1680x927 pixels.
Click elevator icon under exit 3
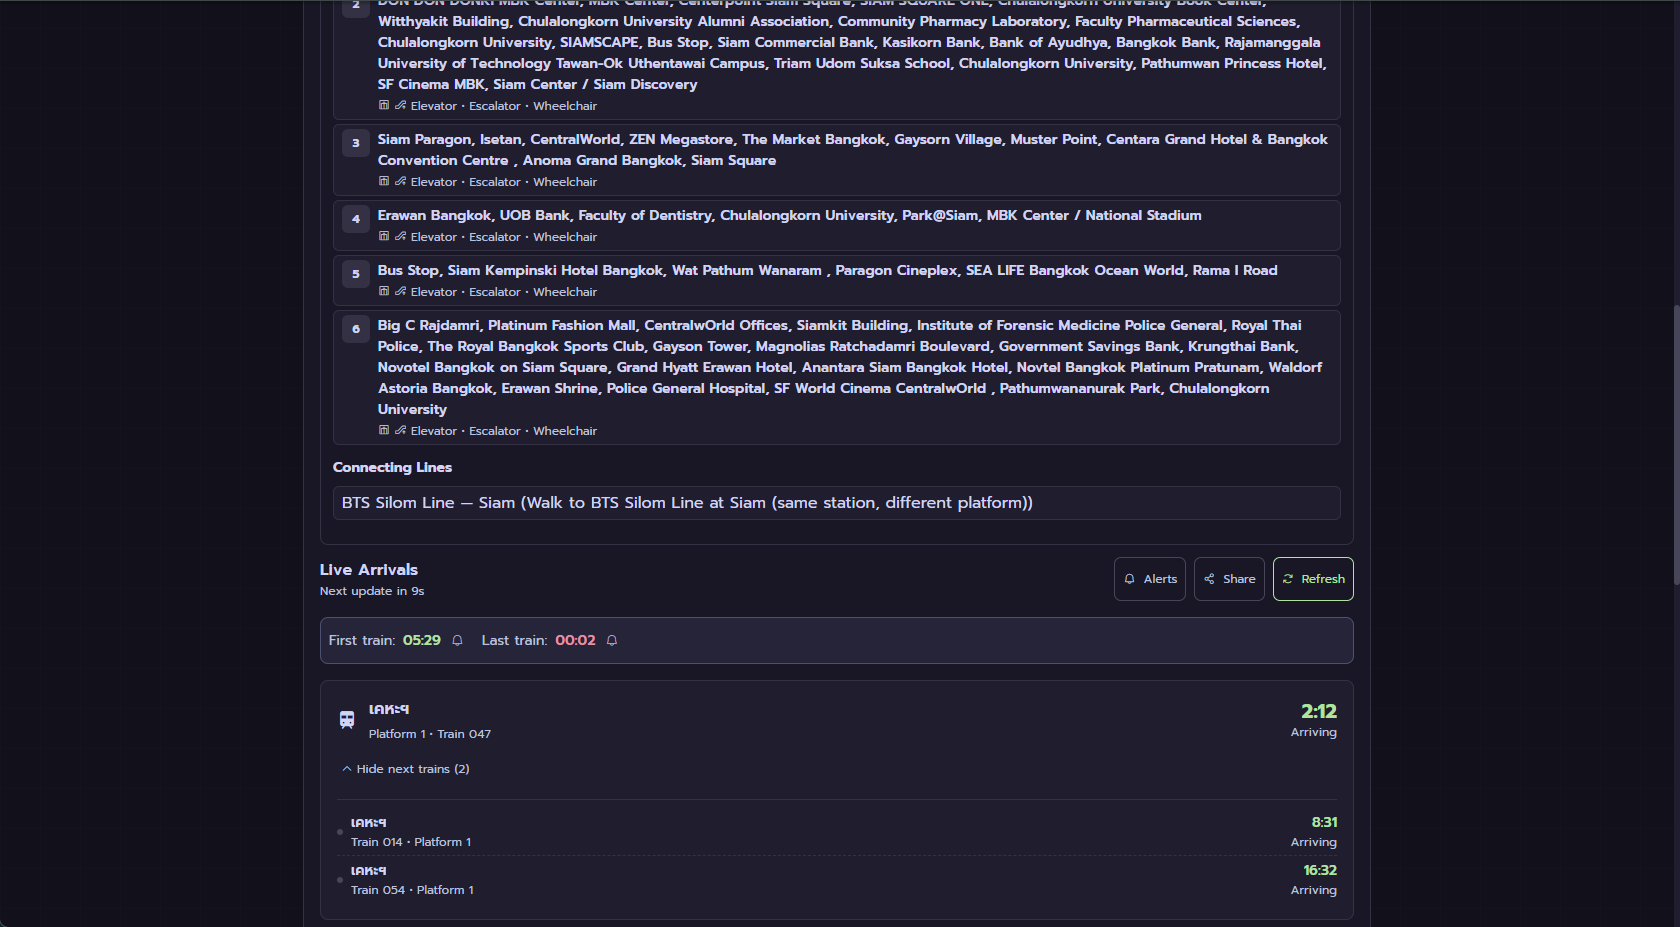(384, 182)
